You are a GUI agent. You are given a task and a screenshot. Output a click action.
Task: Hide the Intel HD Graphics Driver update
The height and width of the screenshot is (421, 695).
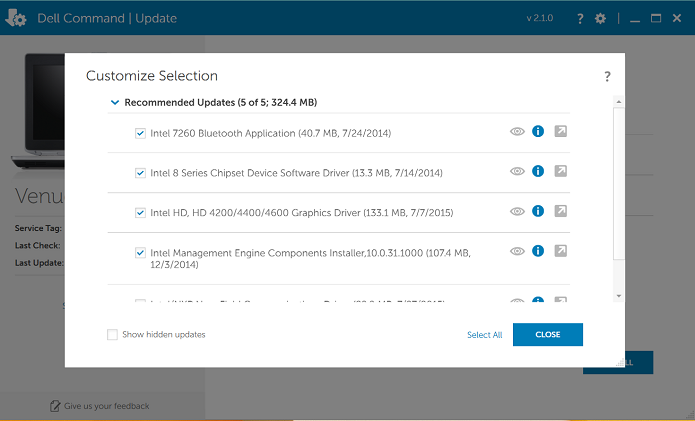517,211
